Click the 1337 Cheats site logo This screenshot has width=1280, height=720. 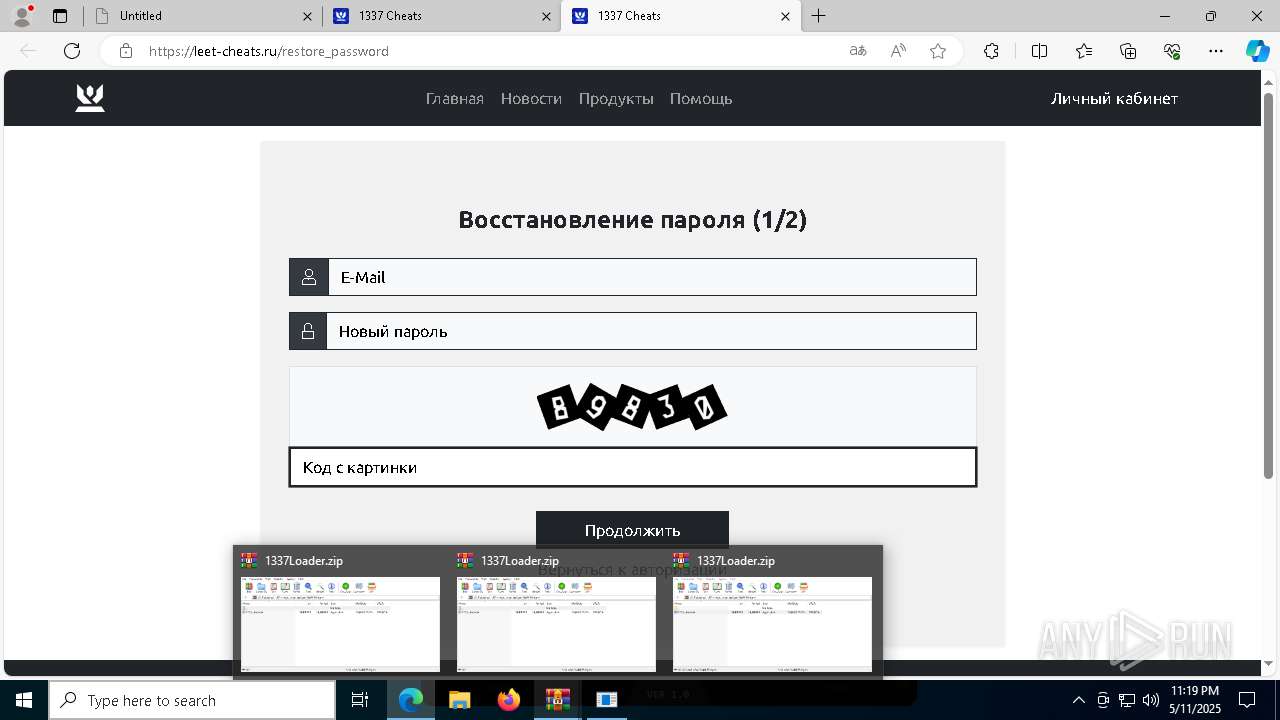tap(90, 98)
